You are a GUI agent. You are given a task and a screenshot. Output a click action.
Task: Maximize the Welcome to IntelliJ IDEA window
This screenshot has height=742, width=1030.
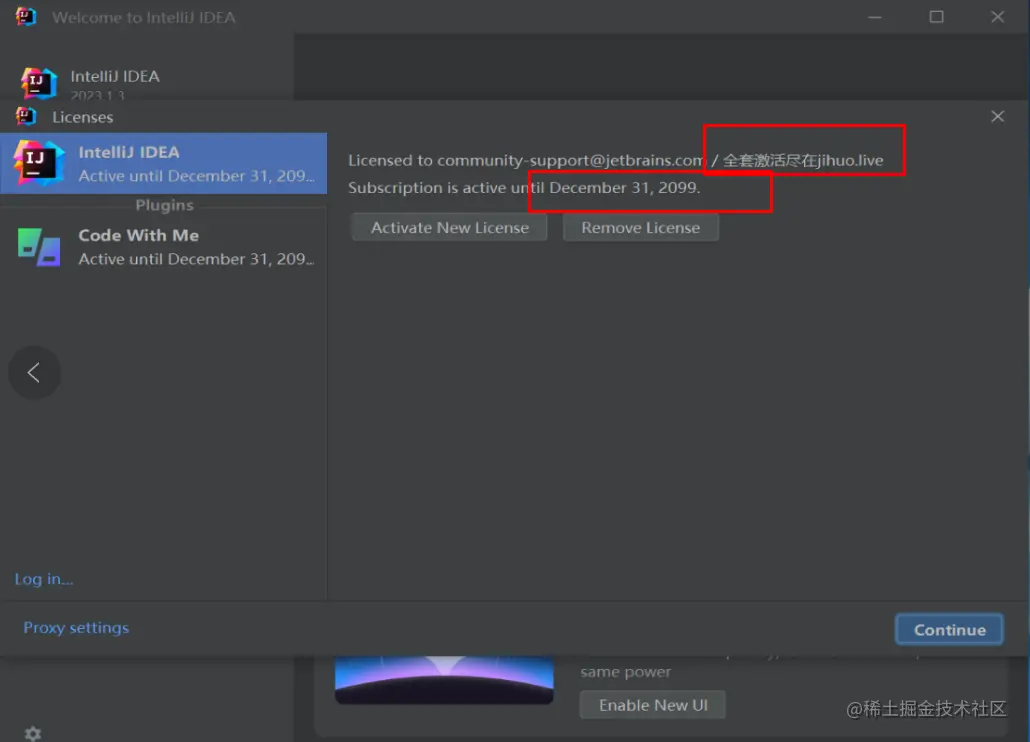pyautogui.click(x=936, y=17)
